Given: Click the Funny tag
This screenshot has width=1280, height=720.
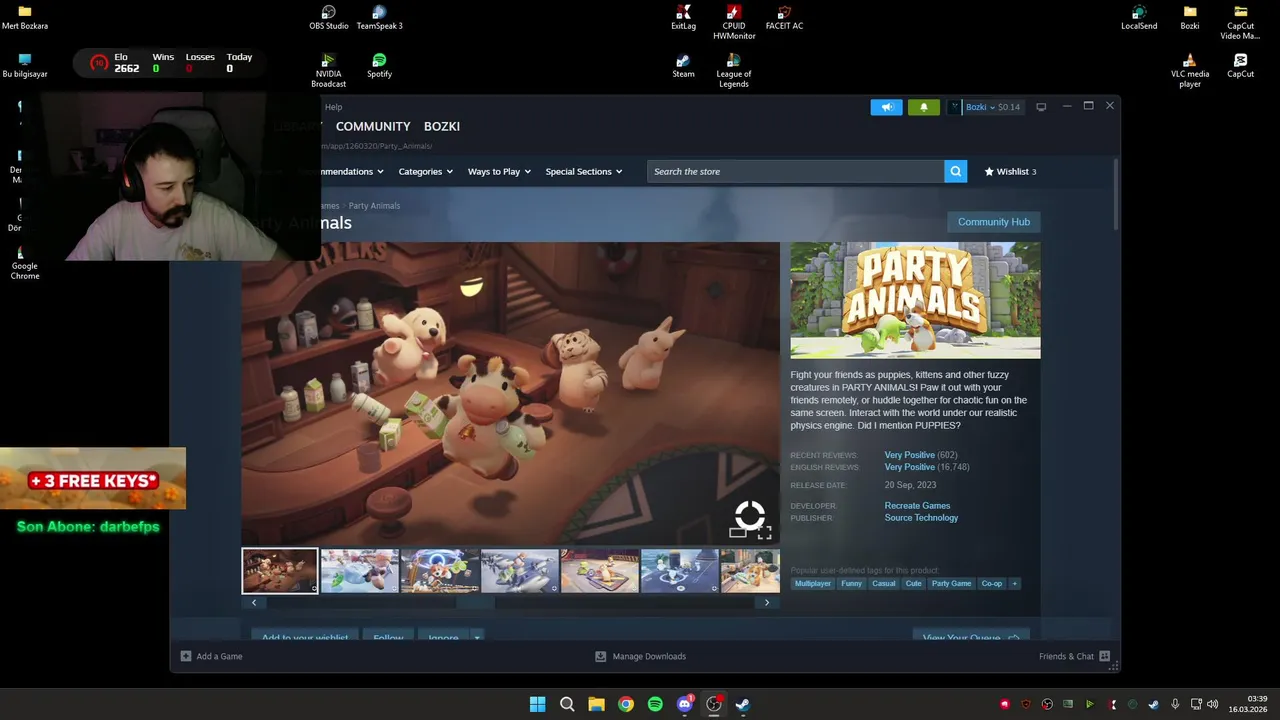Looking at the screenshot, I should pos(851,583).
